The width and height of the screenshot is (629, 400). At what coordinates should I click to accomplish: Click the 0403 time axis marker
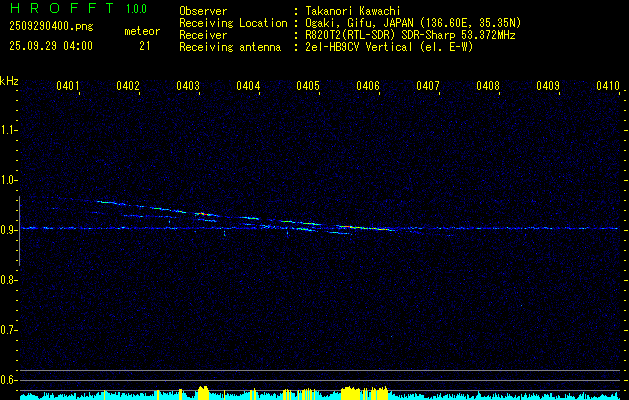(188, 86)
